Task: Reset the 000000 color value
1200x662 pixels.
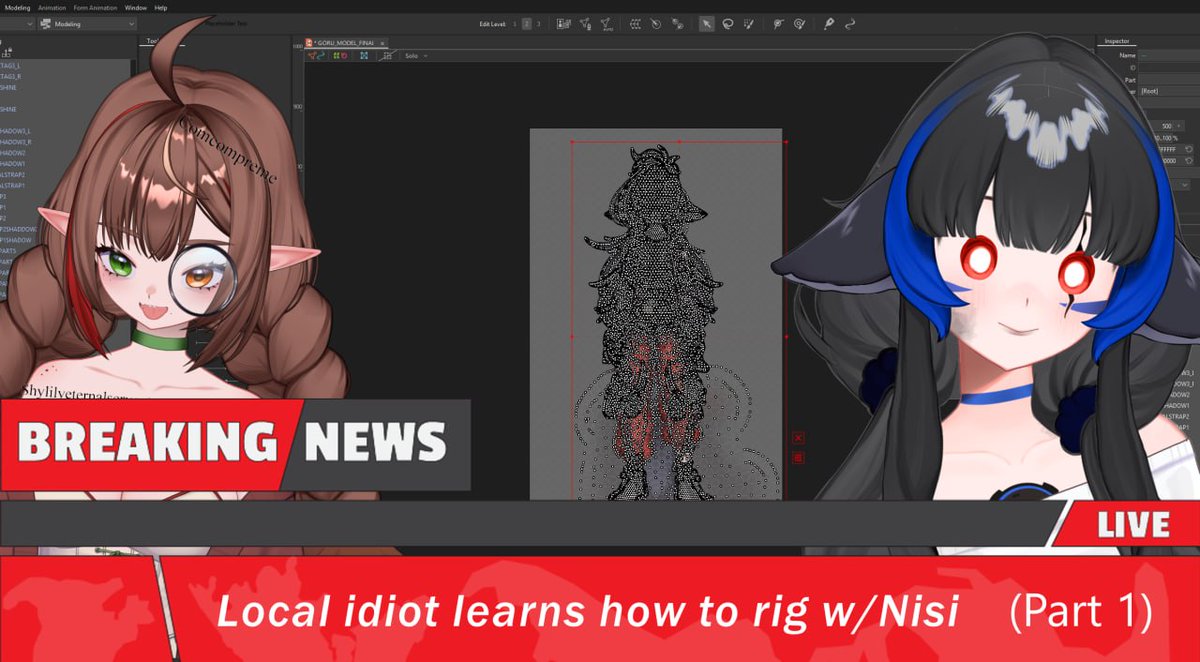Action: click(x=1189, y=161)
